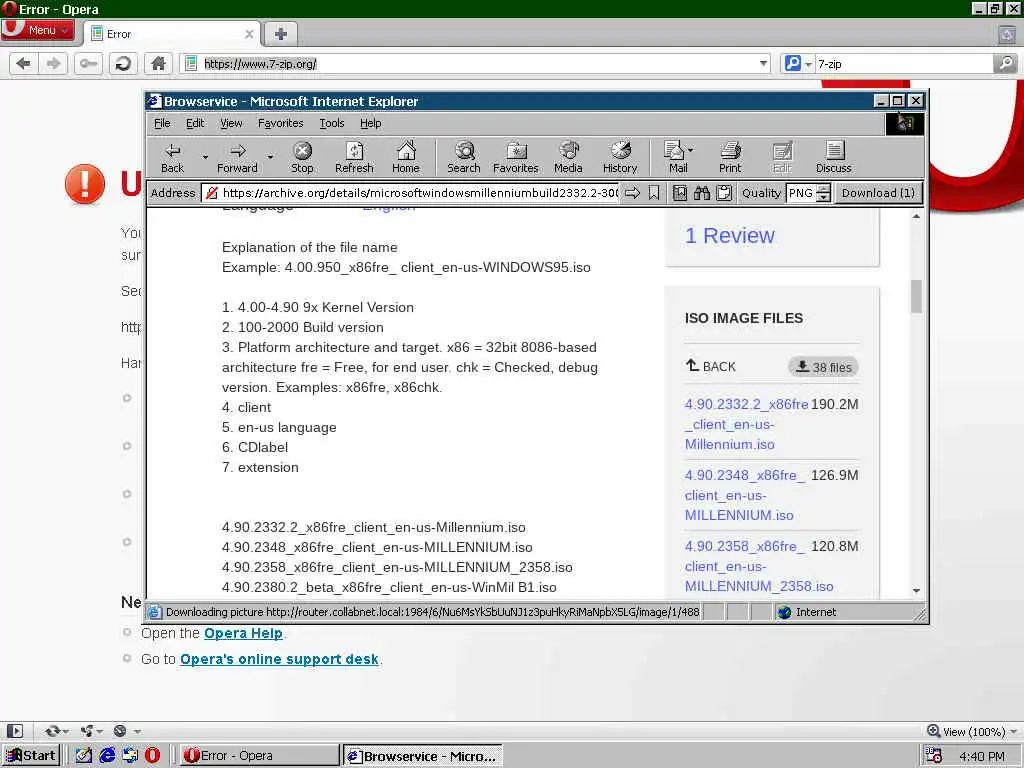Reload the page in Opera
This screenshot has height=768, width=1024.
pos(123,63)
